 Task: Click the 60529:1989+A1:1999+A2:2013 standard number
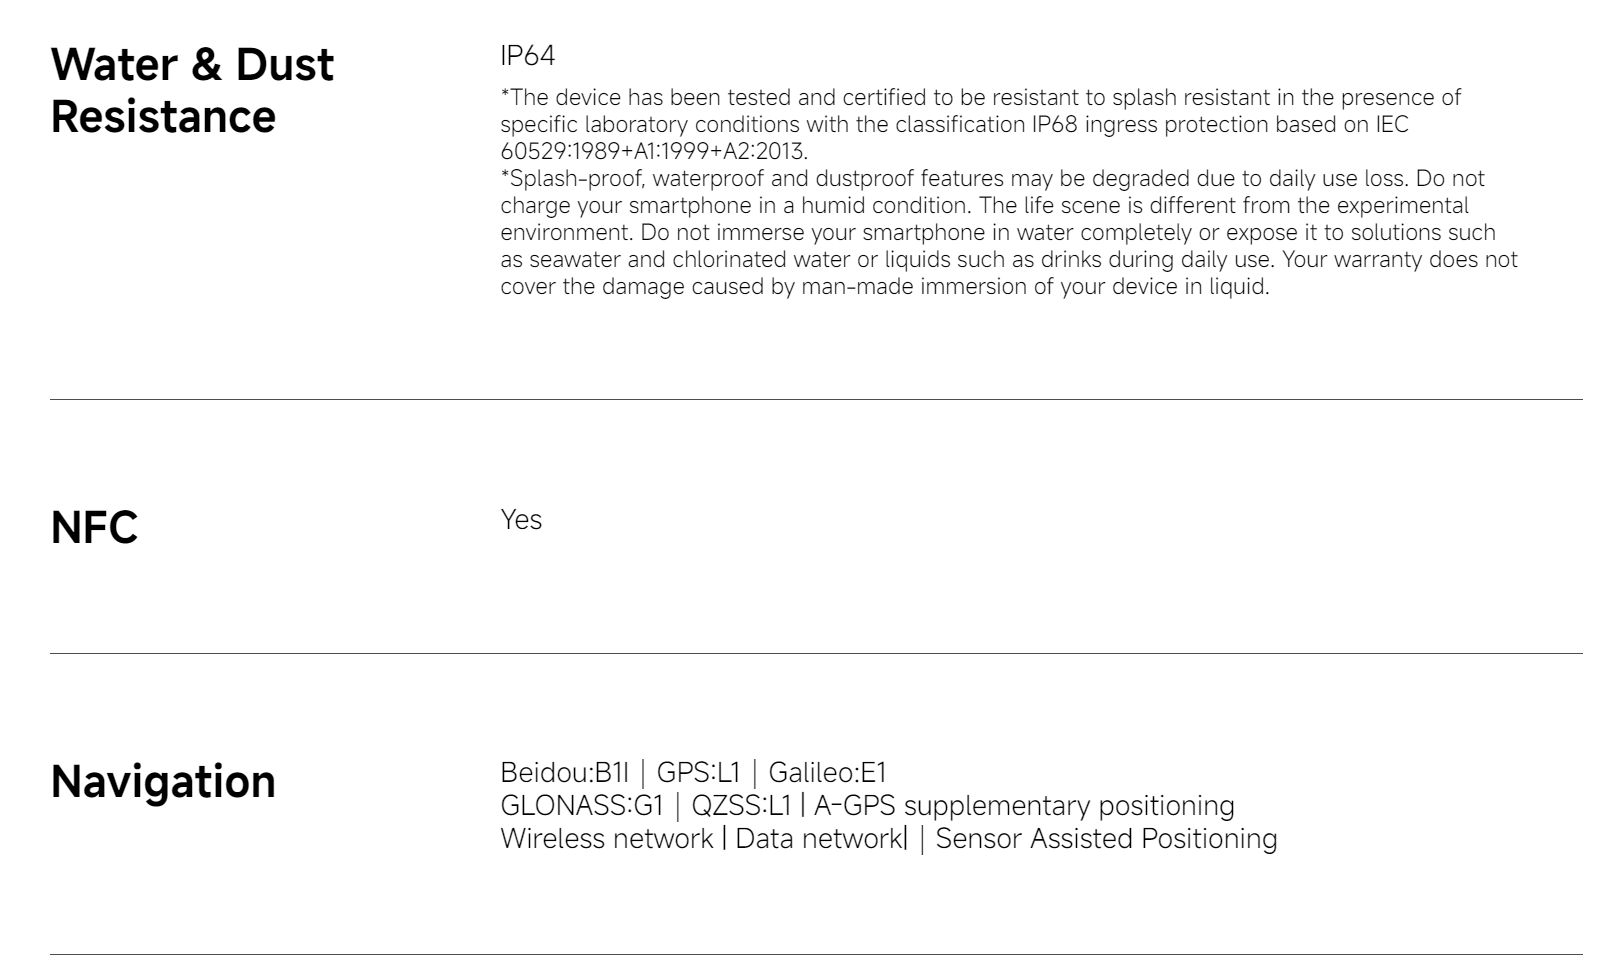coord(653,152)
